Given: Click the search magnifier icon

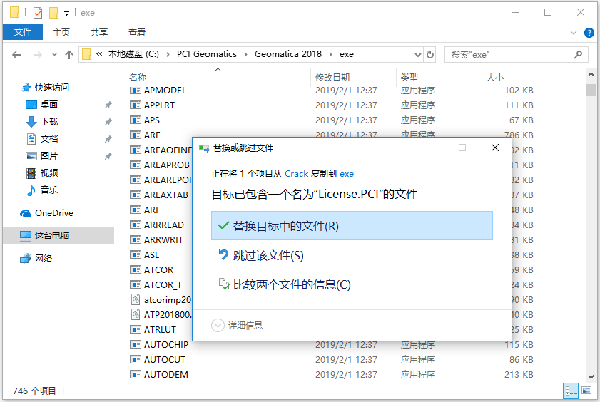Looking at the screenshot, I should (x=578, y=55).
